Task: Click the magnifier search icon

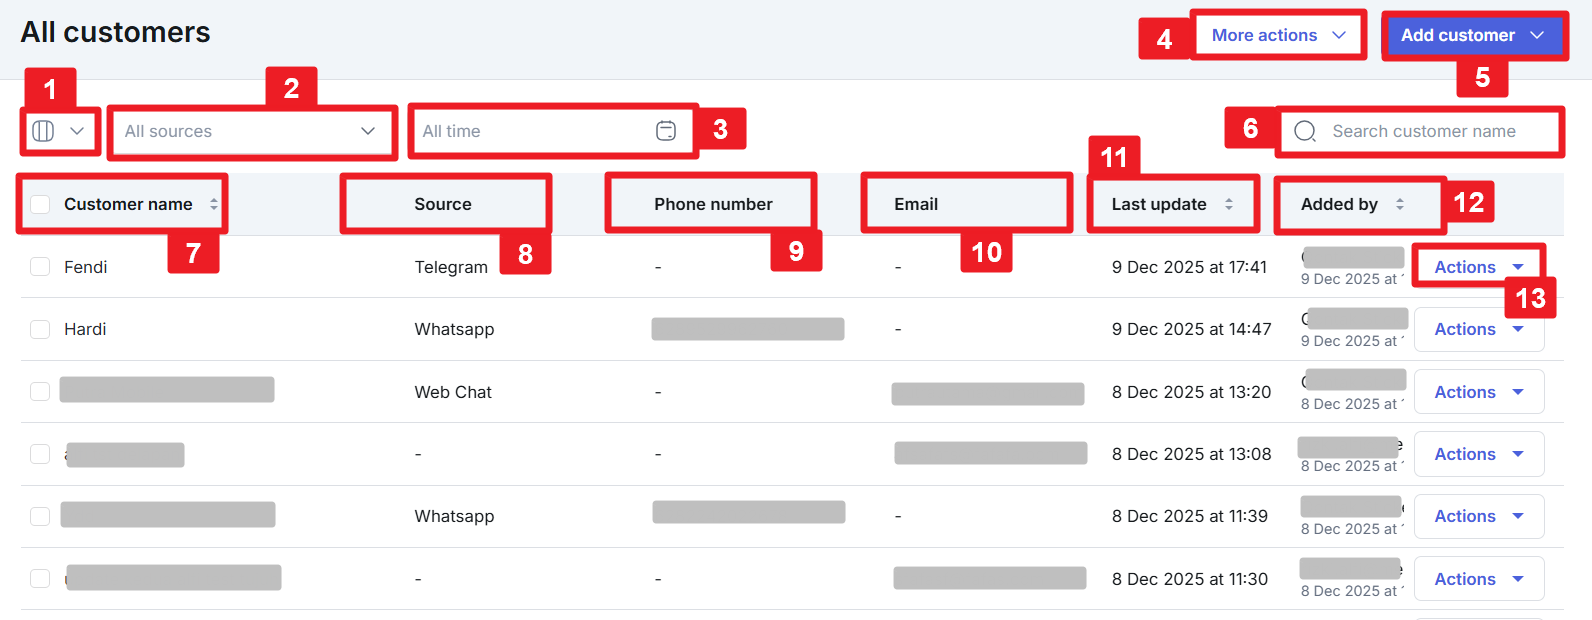Action: pyautogui.click(x=1304, y=131)
